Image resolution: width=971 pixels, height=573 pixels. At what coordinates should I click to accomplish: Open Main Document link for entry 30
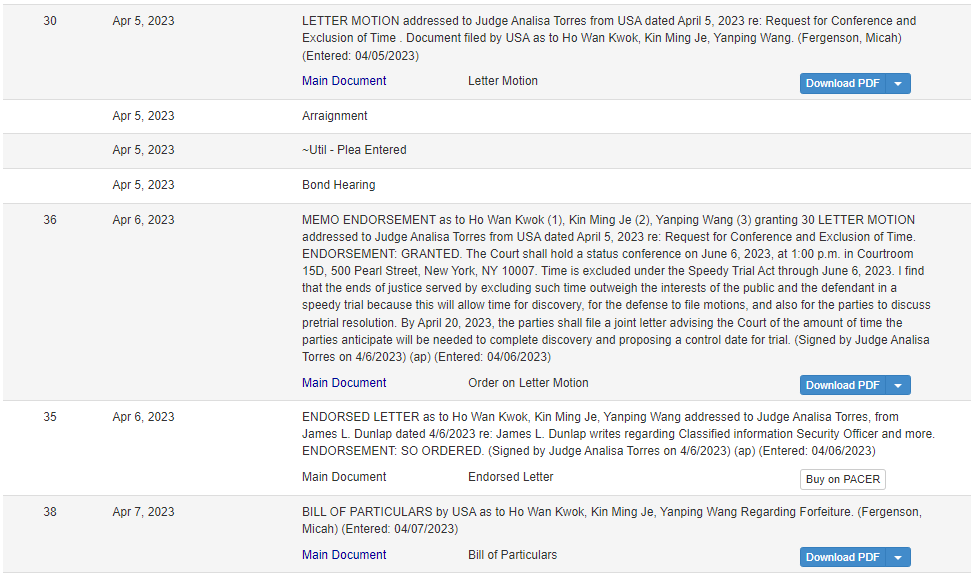(344, 81)
